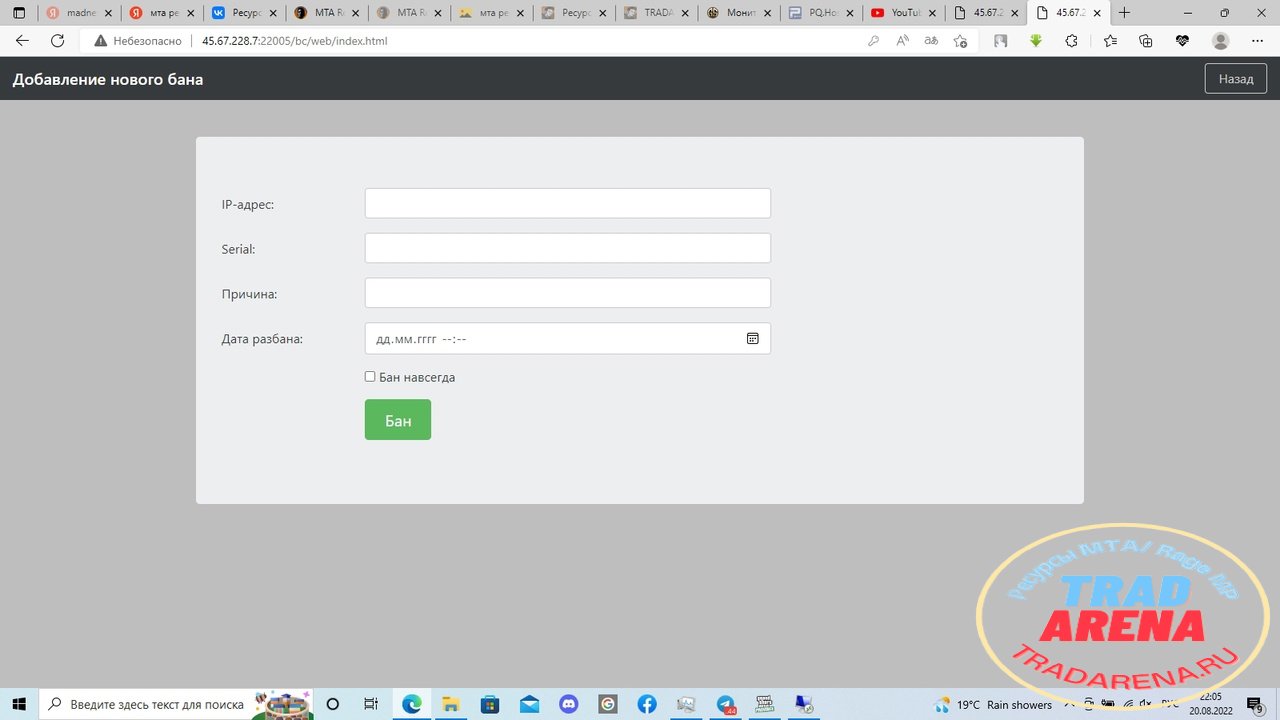Click the Назад button
This screenshot has width=1280, height=720.
(1236, 79)
